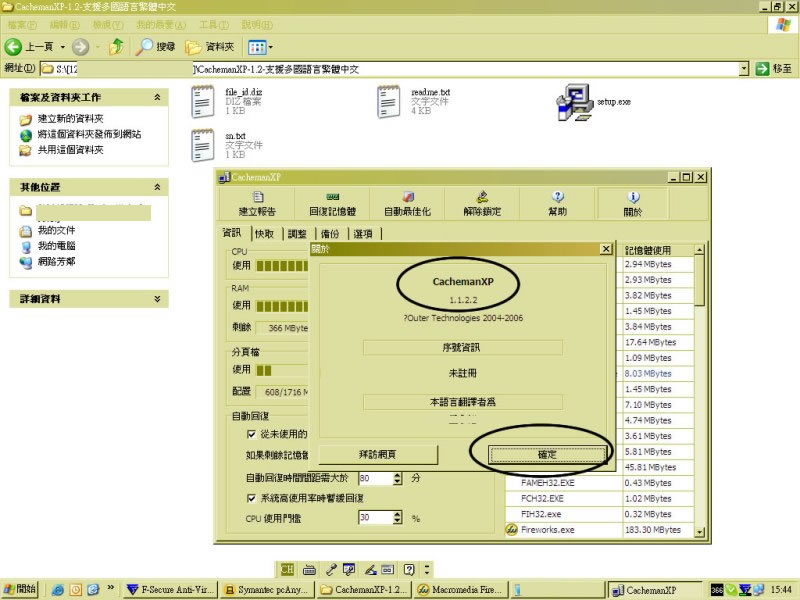Increase the 自動回復時間間距 spinner value
The width and height of the screenshot is (800, 600).
click(x=397, y=475)
